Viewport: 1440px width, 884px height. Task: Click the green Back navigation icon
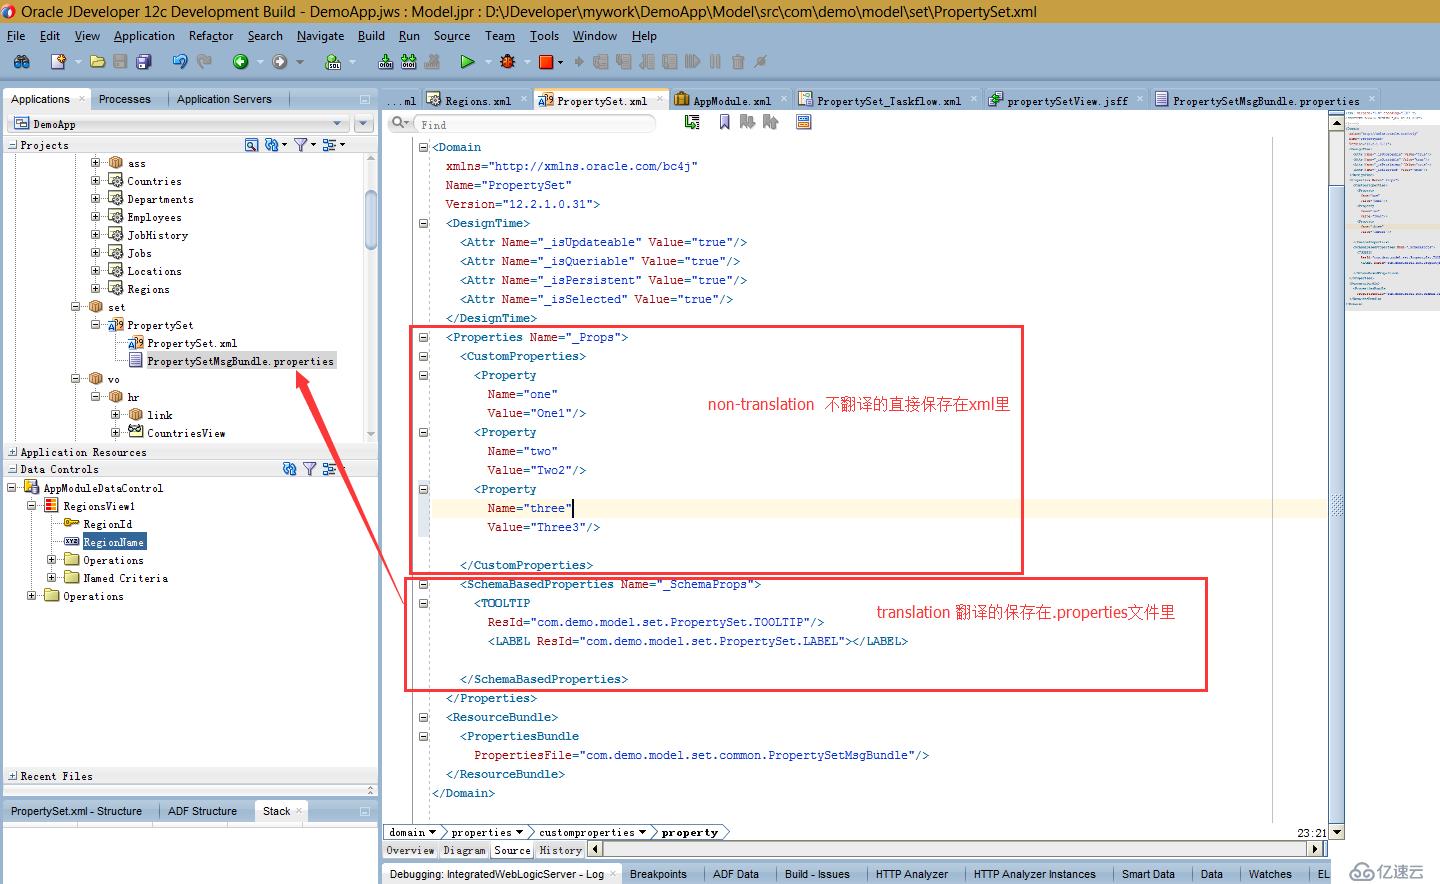pyautogui.click(x=240, y=62)
